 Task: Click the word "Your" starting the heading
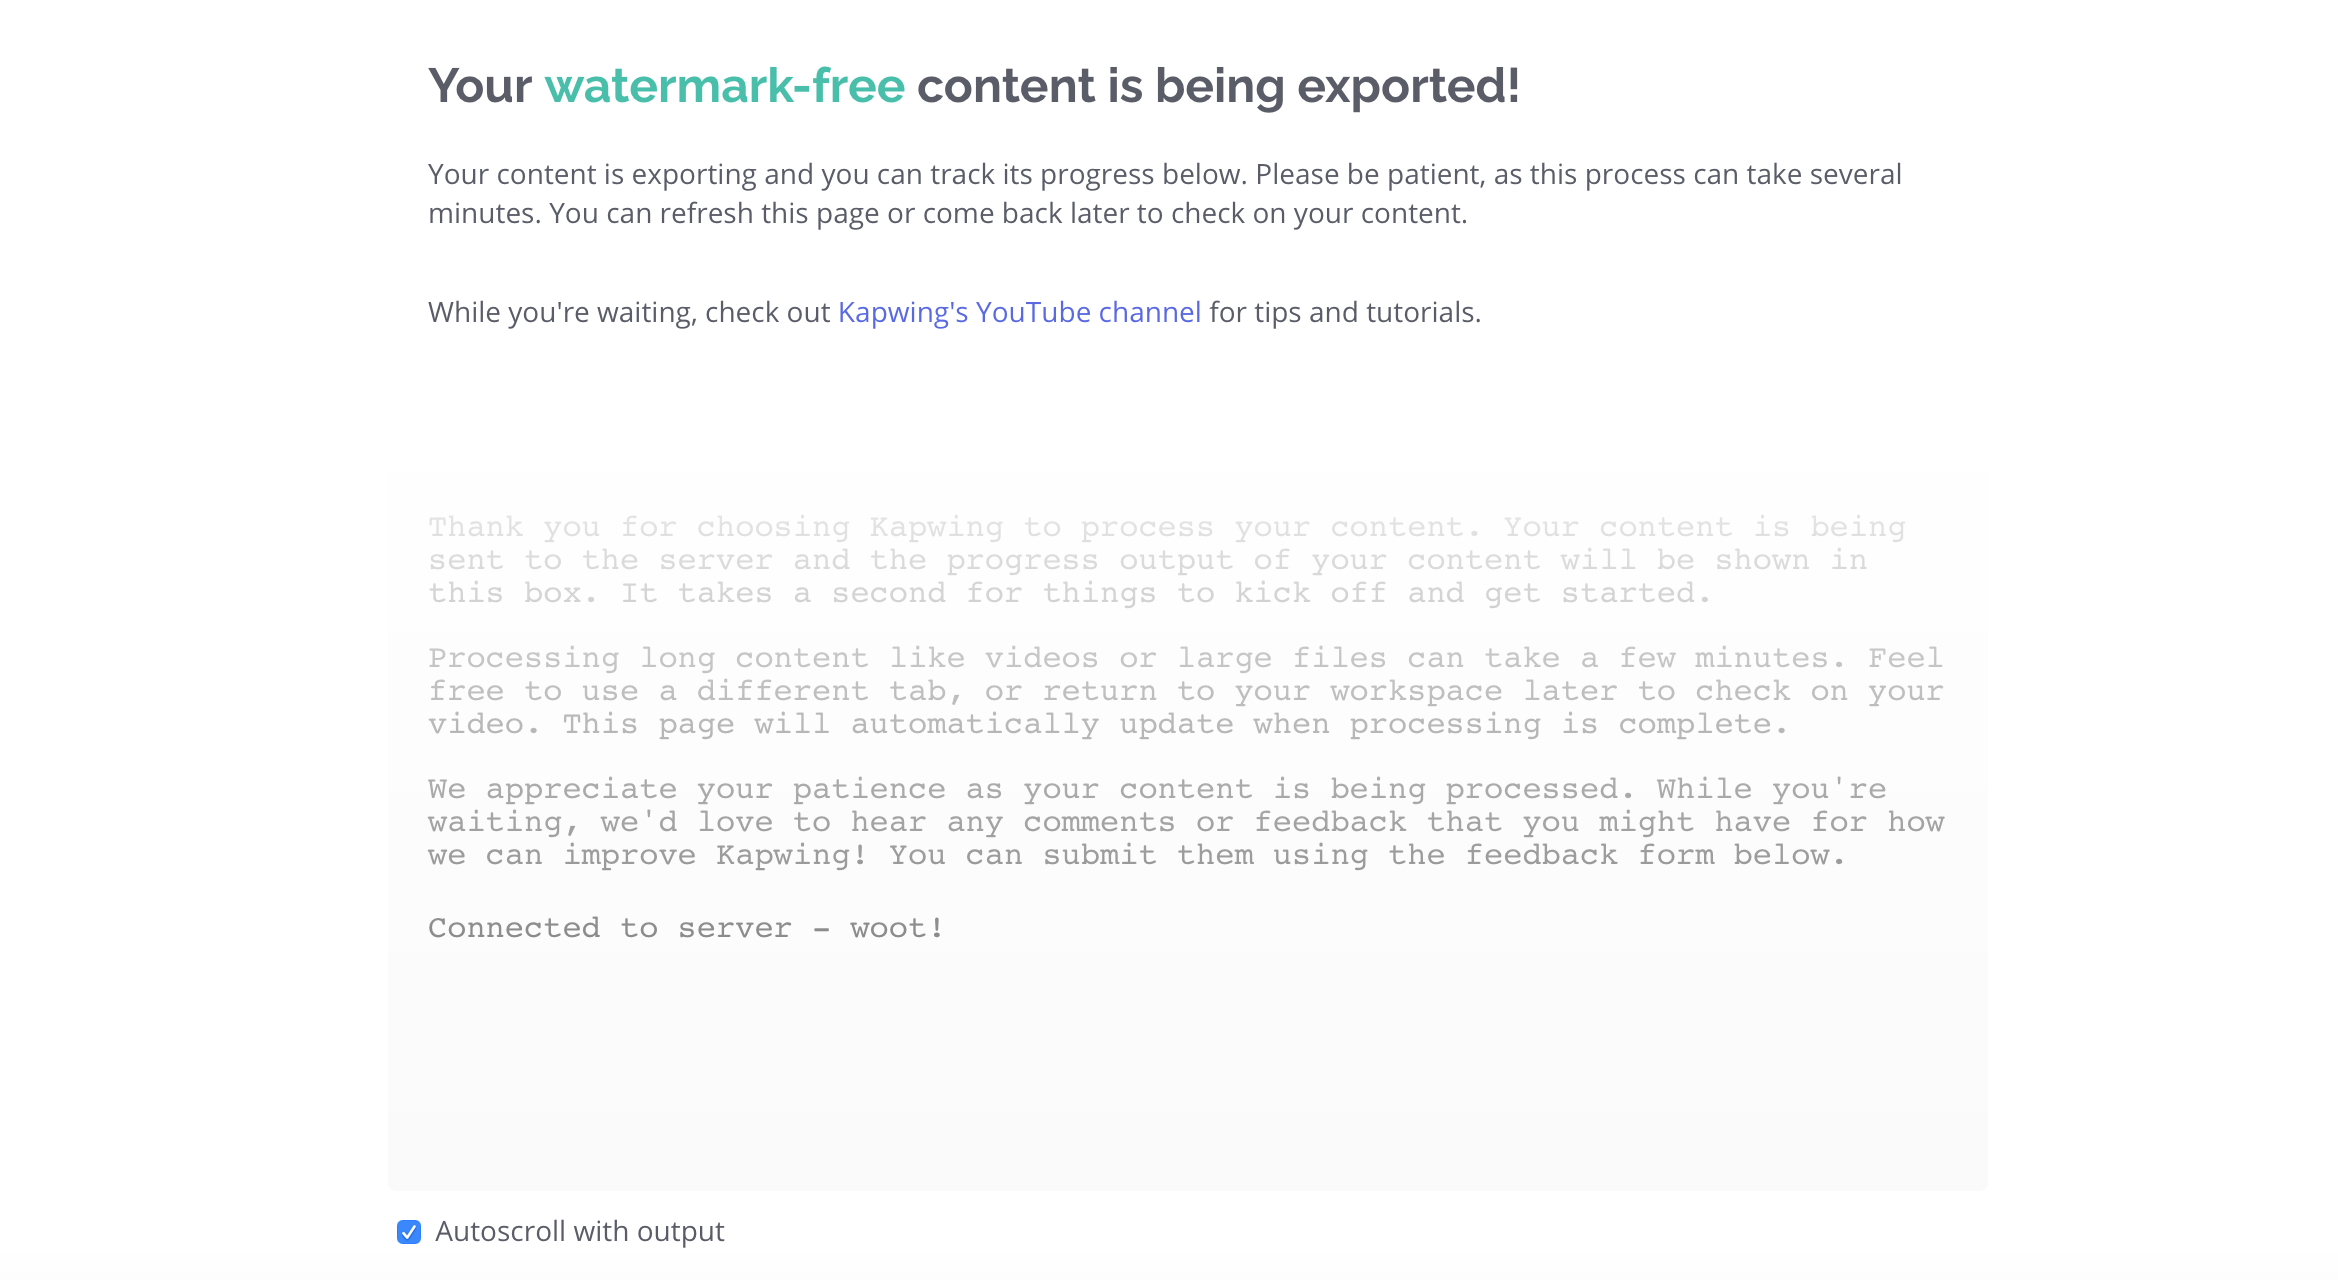pos(479,86)
